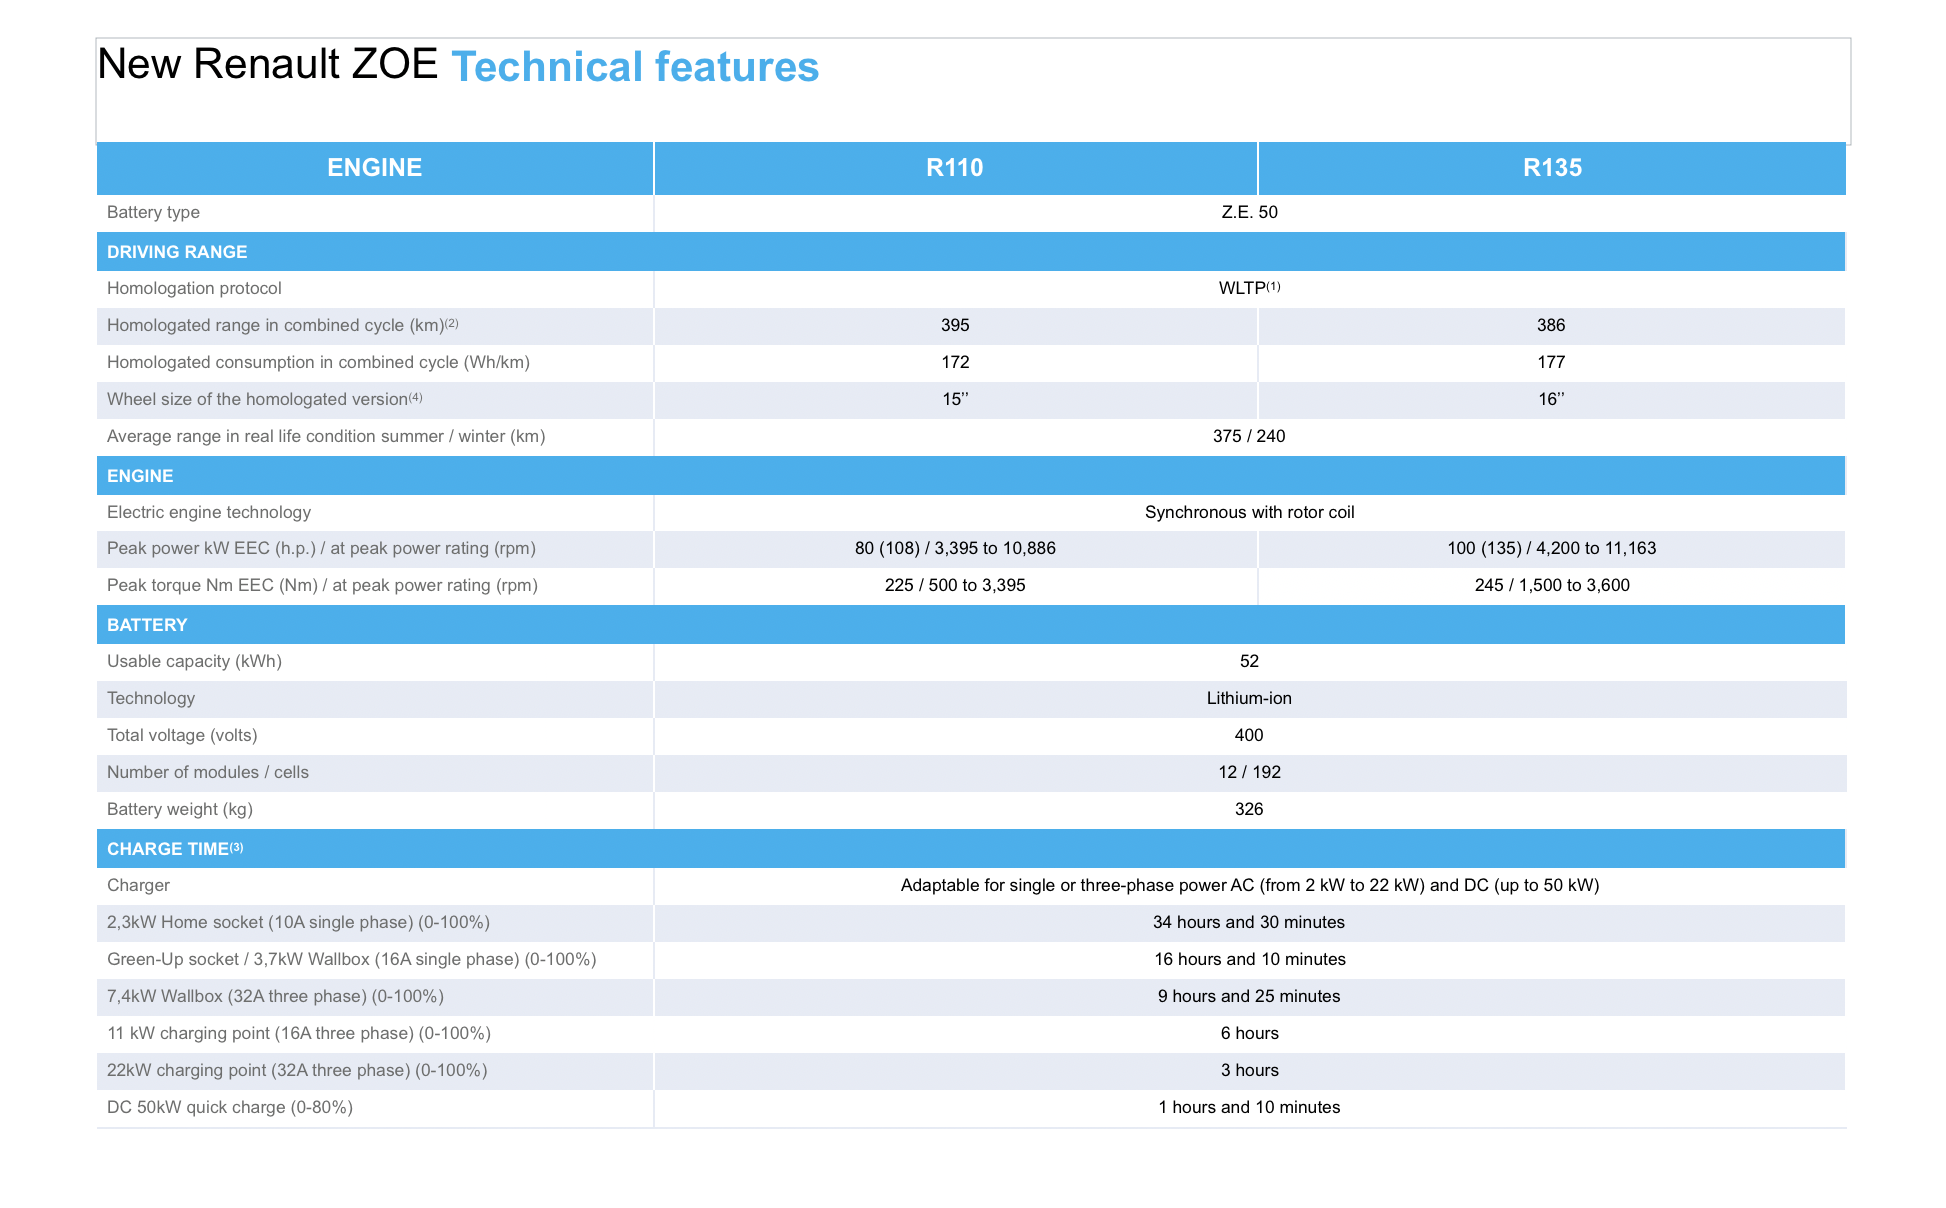Click the WLTP value cell
Image resolution: width=1946 pixels, height=1208 pixels.
tap(1250, 288)
